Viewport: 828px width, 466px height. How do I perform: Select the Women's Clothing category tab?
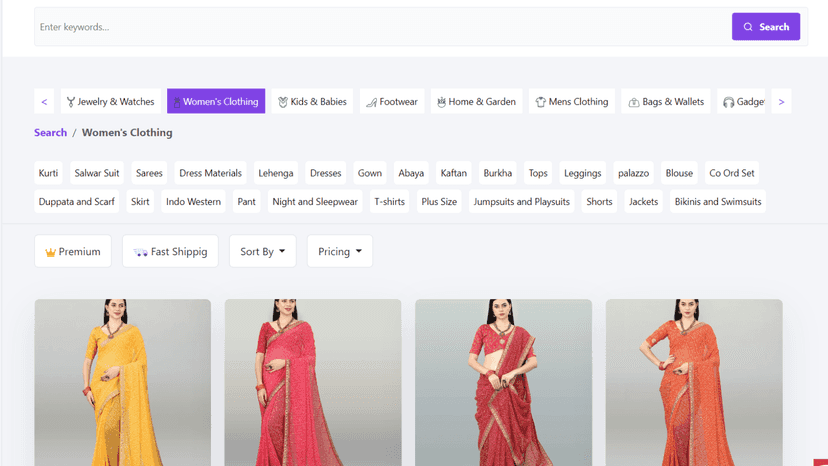pyautogui.click(x=216, y=101)
